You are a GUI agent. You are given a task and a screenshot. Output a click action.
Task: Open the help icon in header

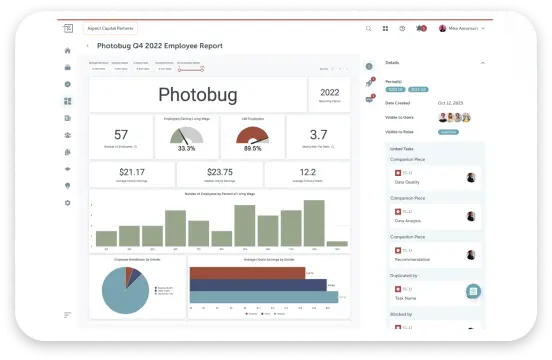pyautogui.click(x=402, y=29)
